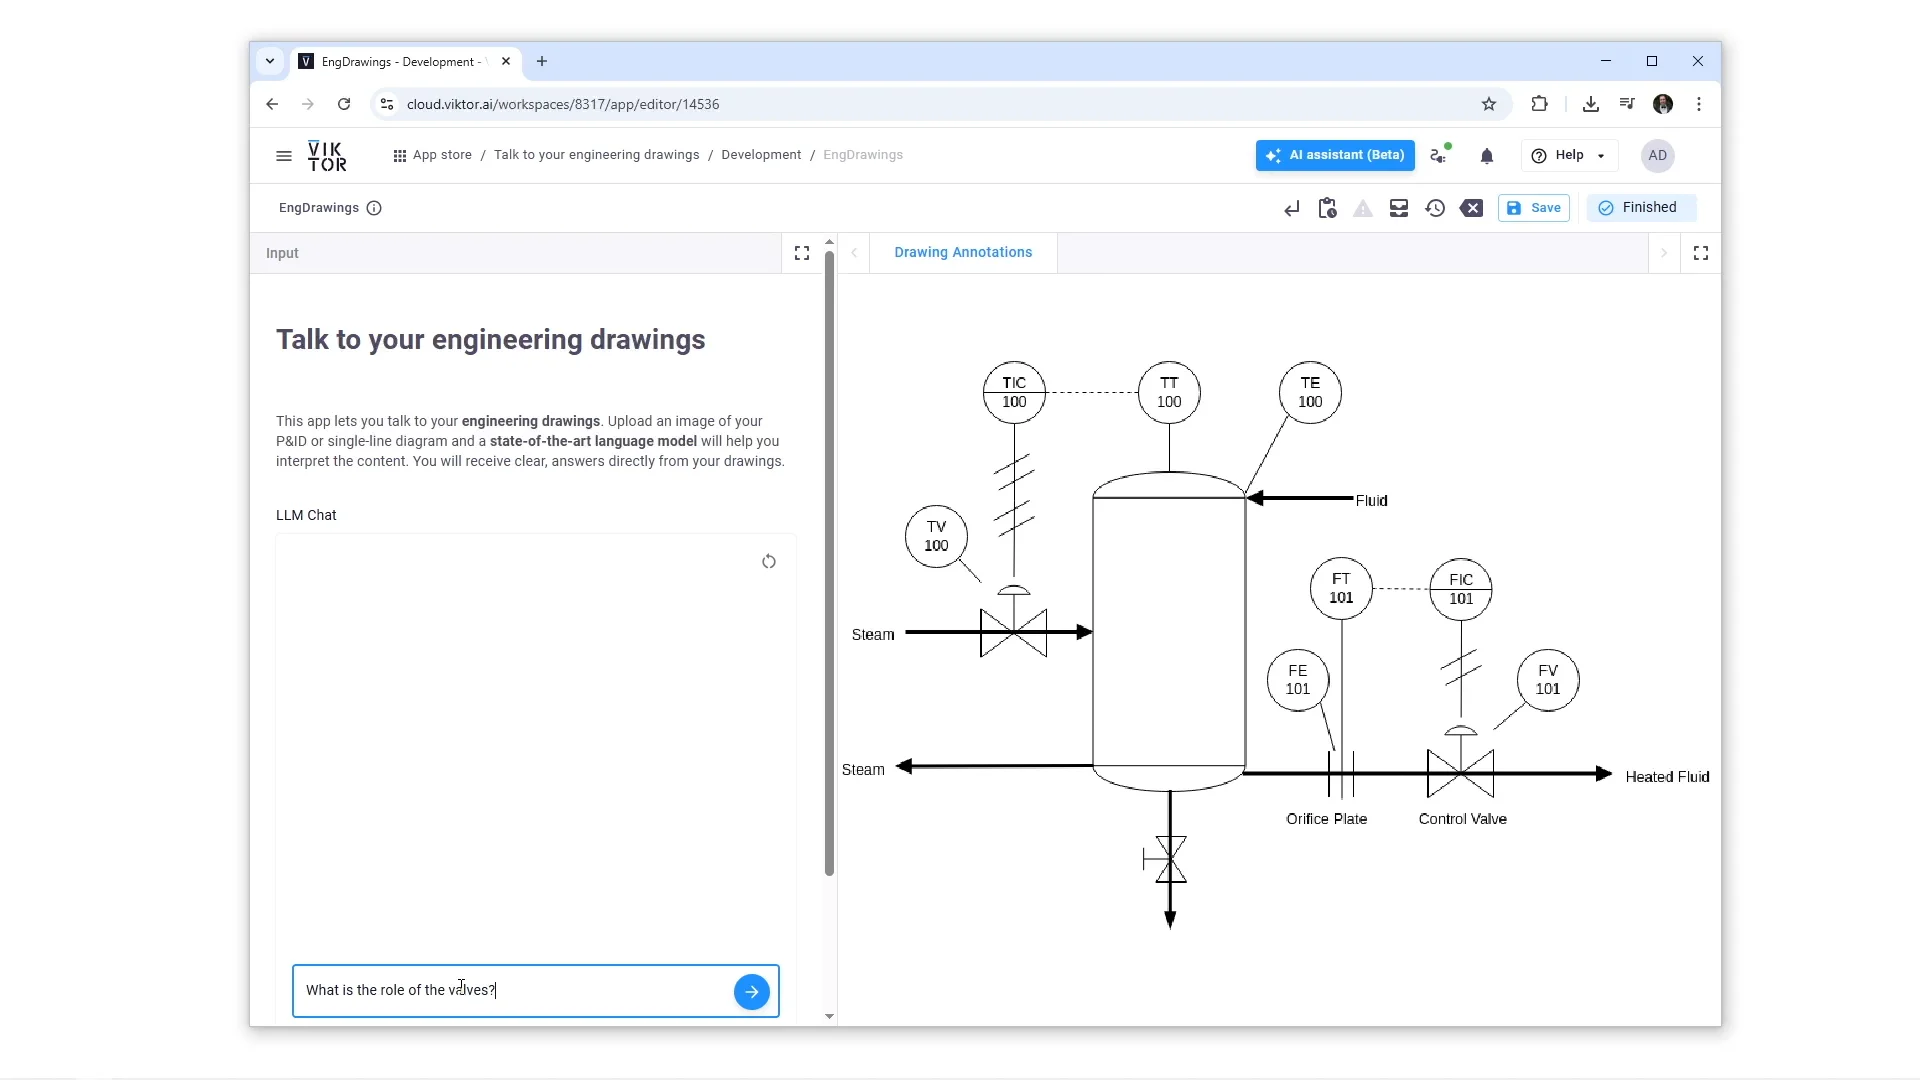Click the clear input backspace icon

point(1471,208)
